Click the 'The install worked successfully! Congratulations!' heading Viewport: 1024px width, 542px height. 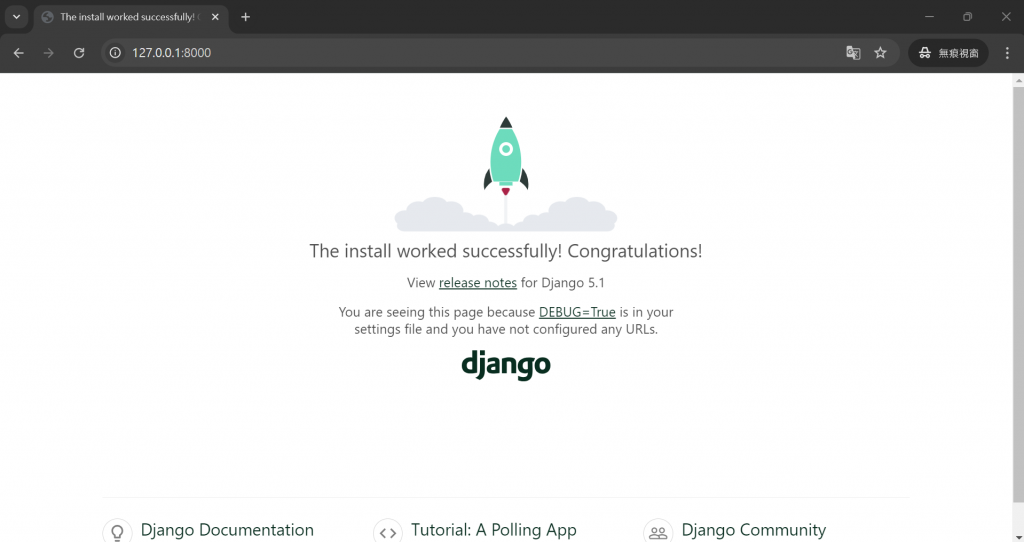pyautogui.click(x=506, y=251)
